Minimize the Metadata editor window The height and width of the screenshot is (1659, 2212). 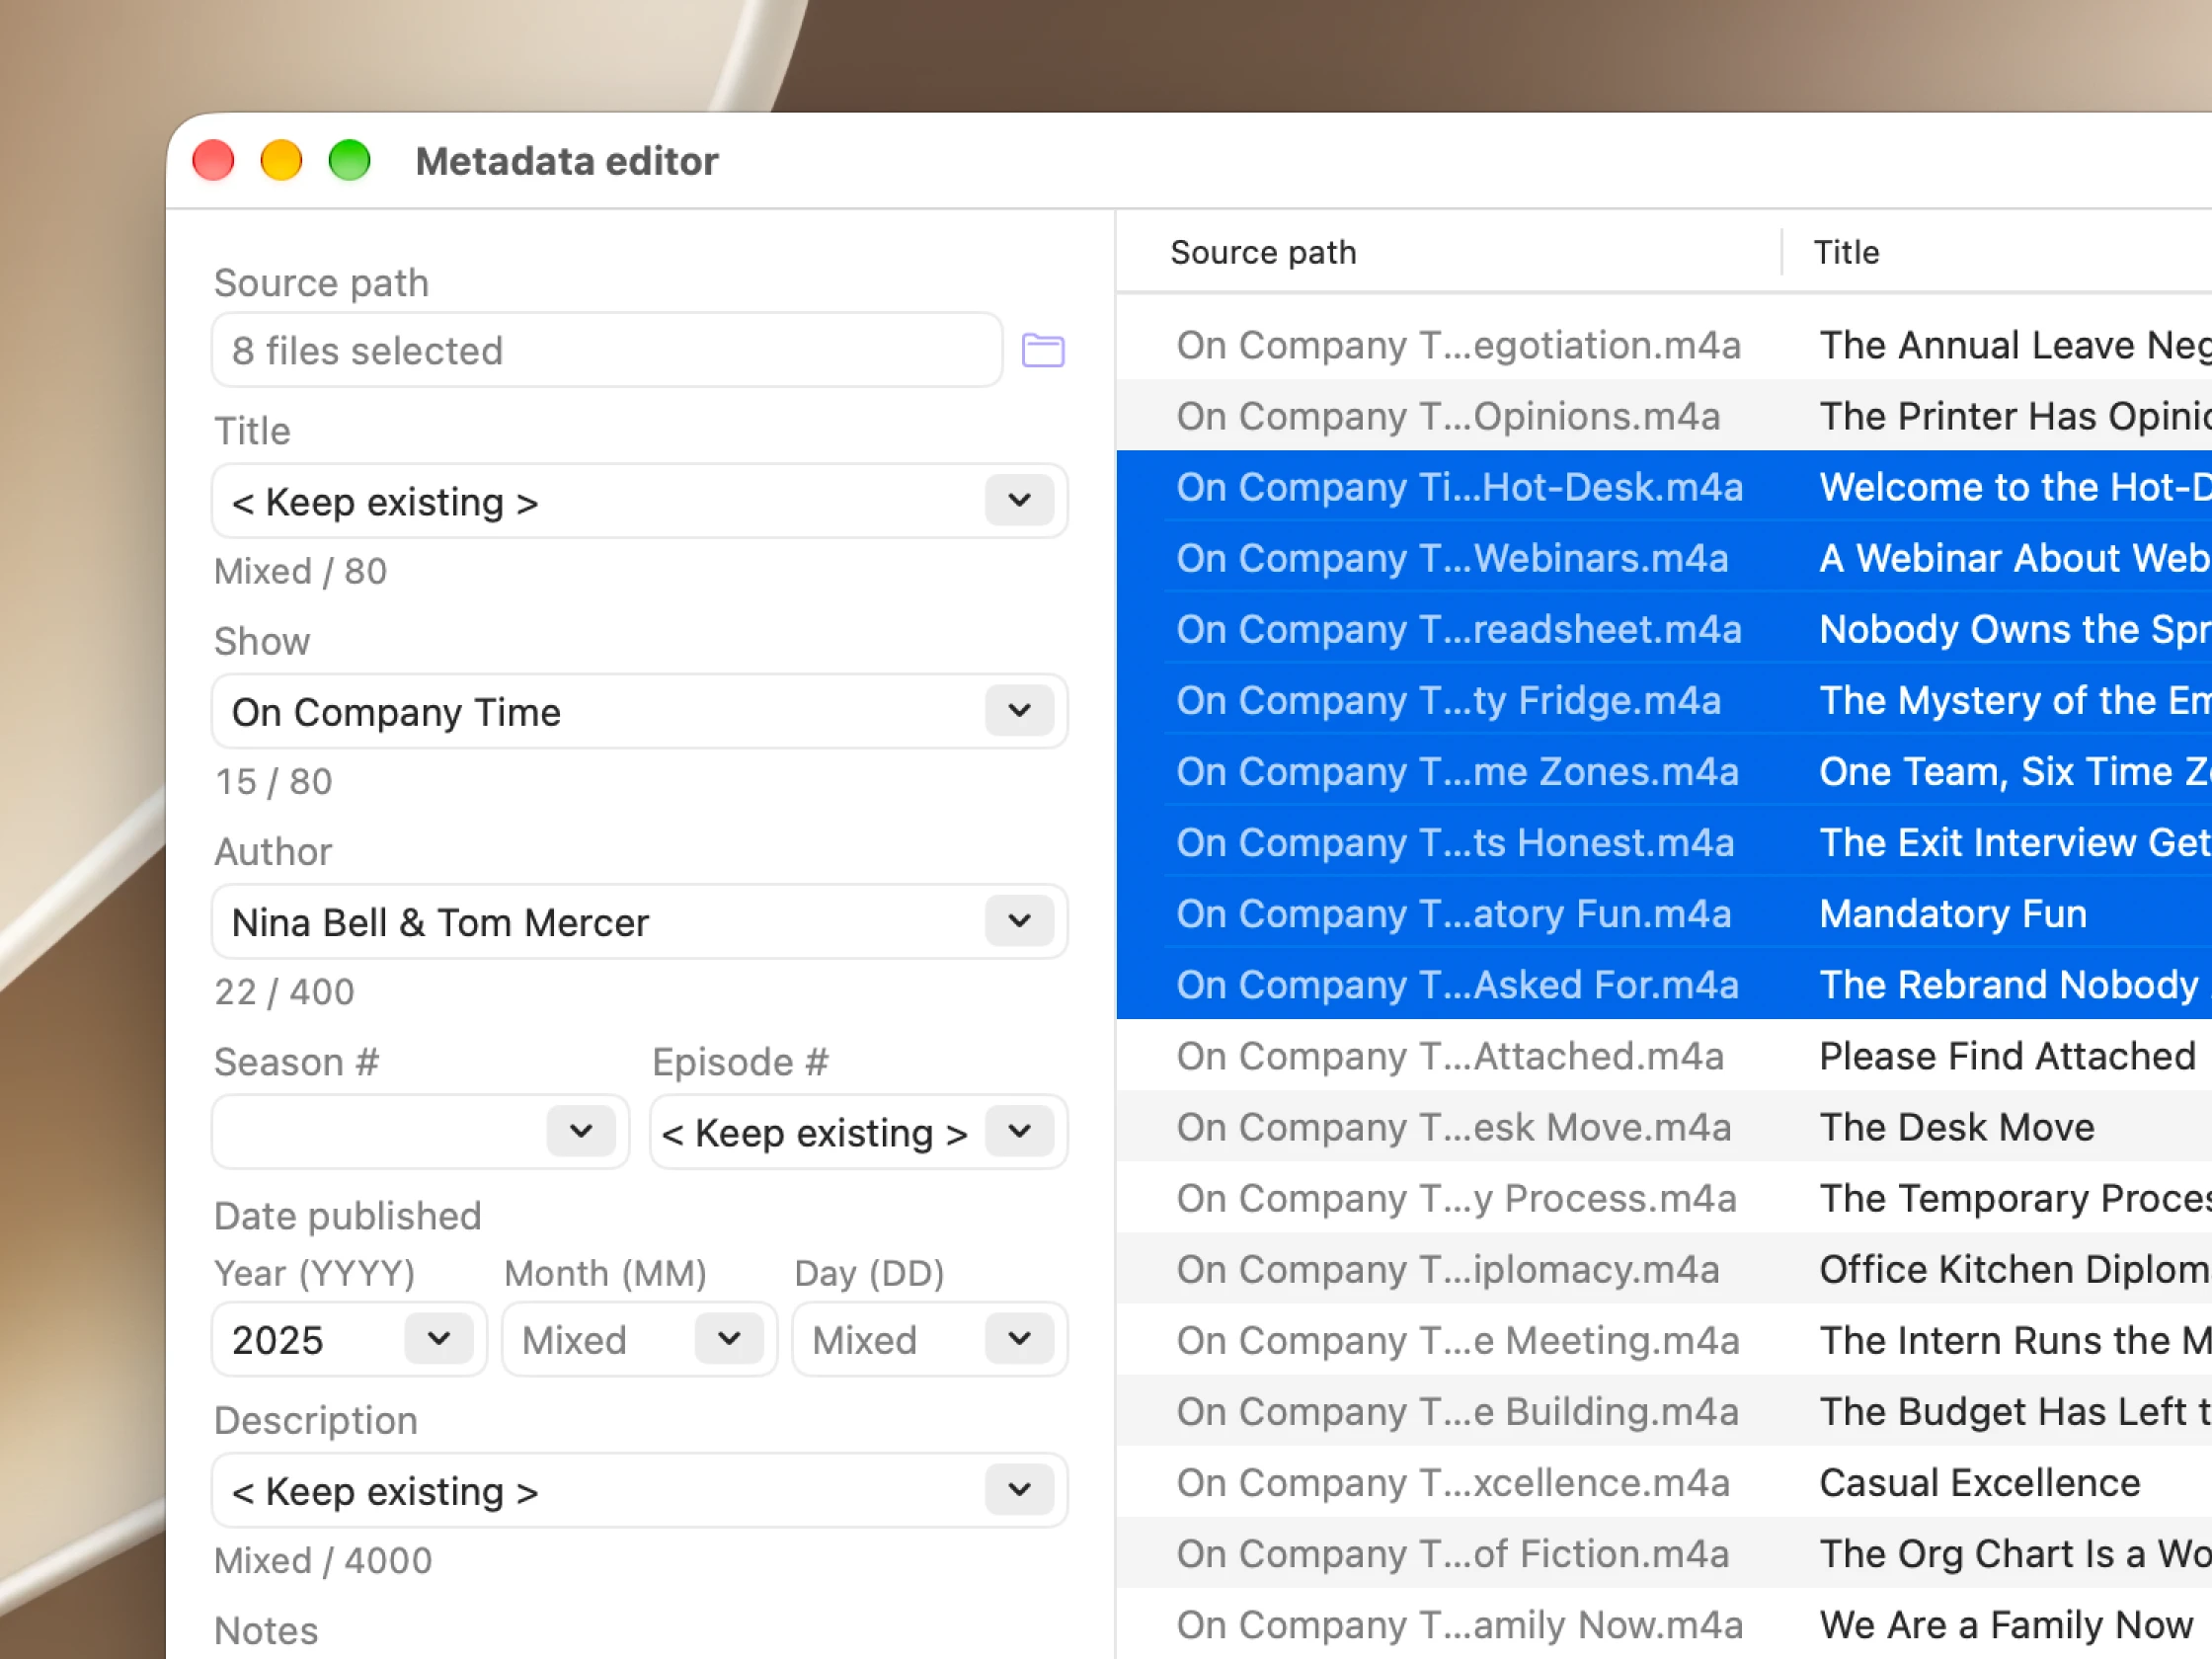point(281,160)
